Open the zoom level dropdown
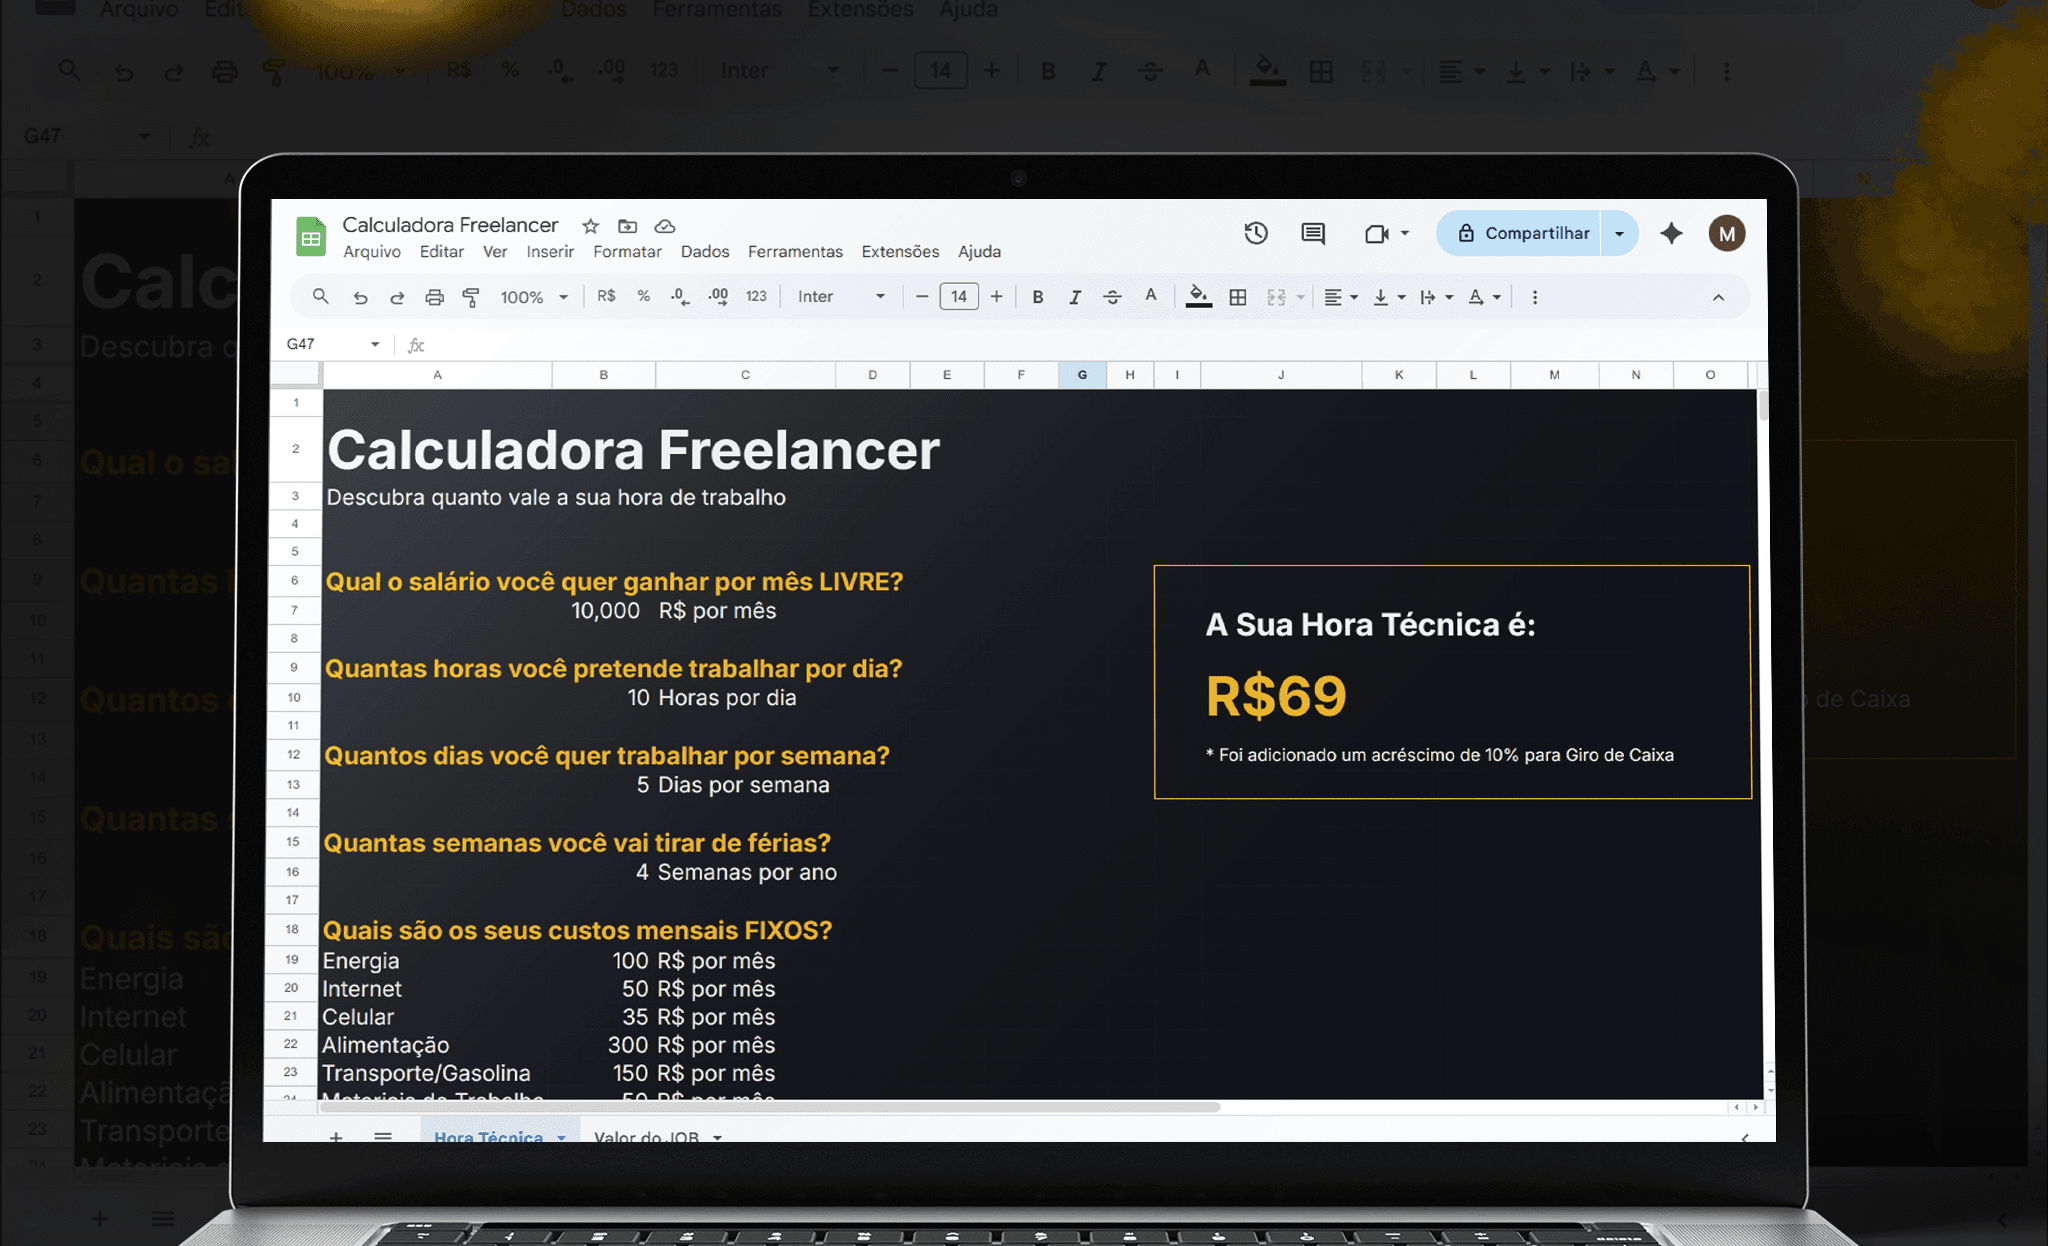Viewport: 2048px width, 1246px height. coord(533,296)
